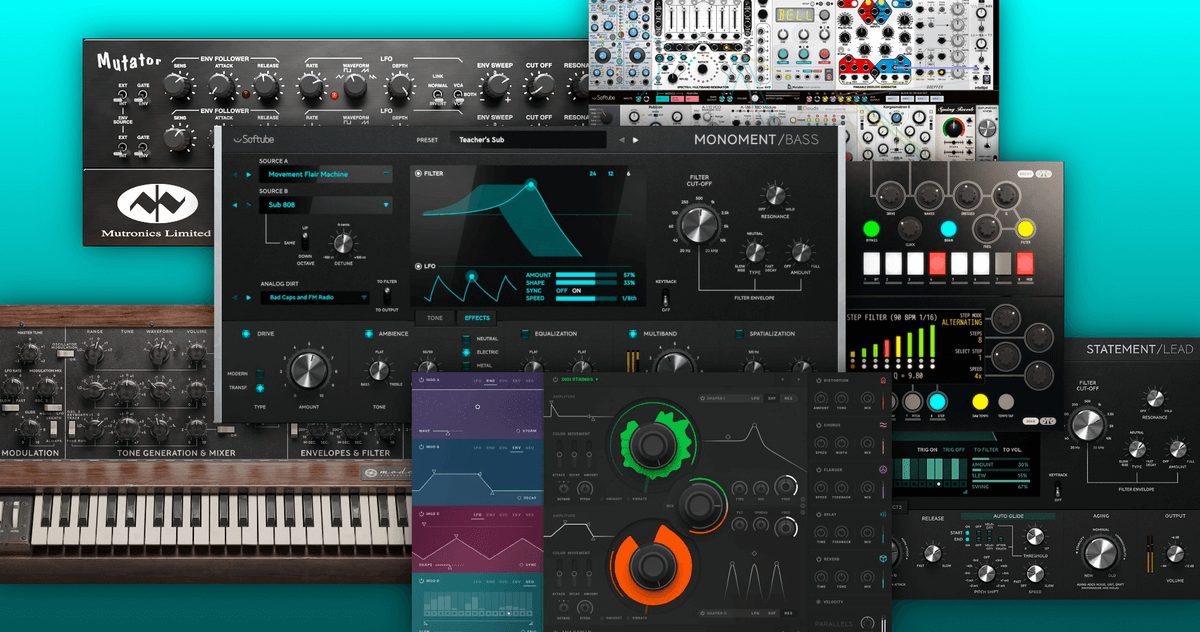Viewport: 1200px width, 632px height.
Task: Enable the Equalization effect toggle
Action: coord(525,333)
